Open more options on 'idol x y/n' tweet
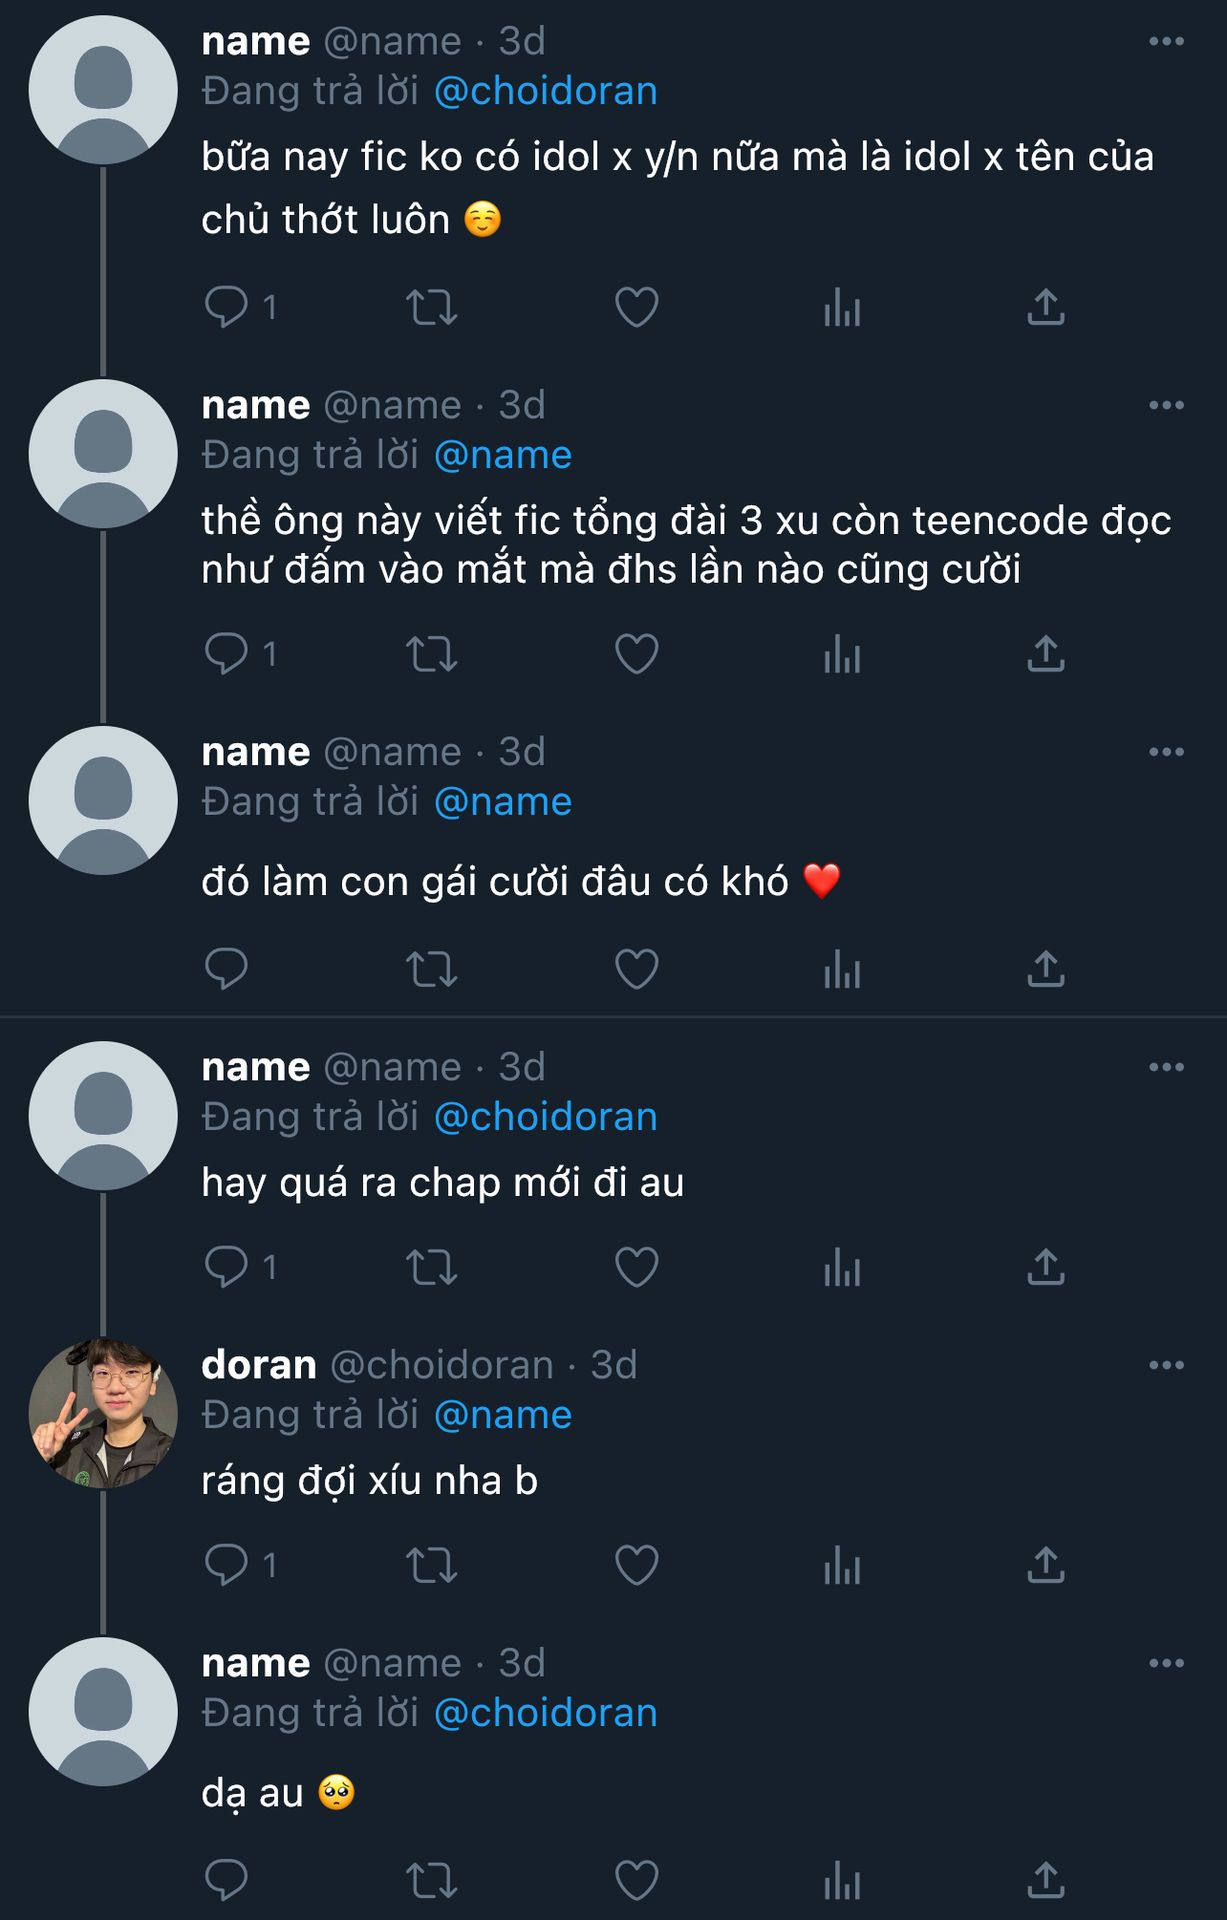 [x=1166, y=41]
